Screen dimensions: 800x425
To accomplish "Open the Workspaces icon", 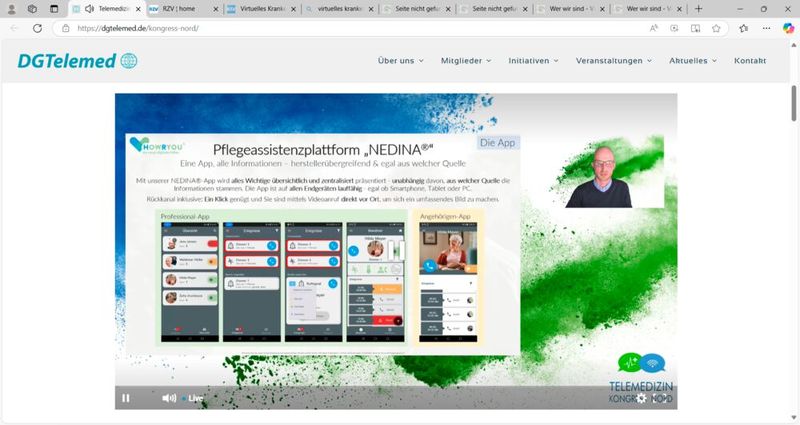I will (x=32, y=9).
